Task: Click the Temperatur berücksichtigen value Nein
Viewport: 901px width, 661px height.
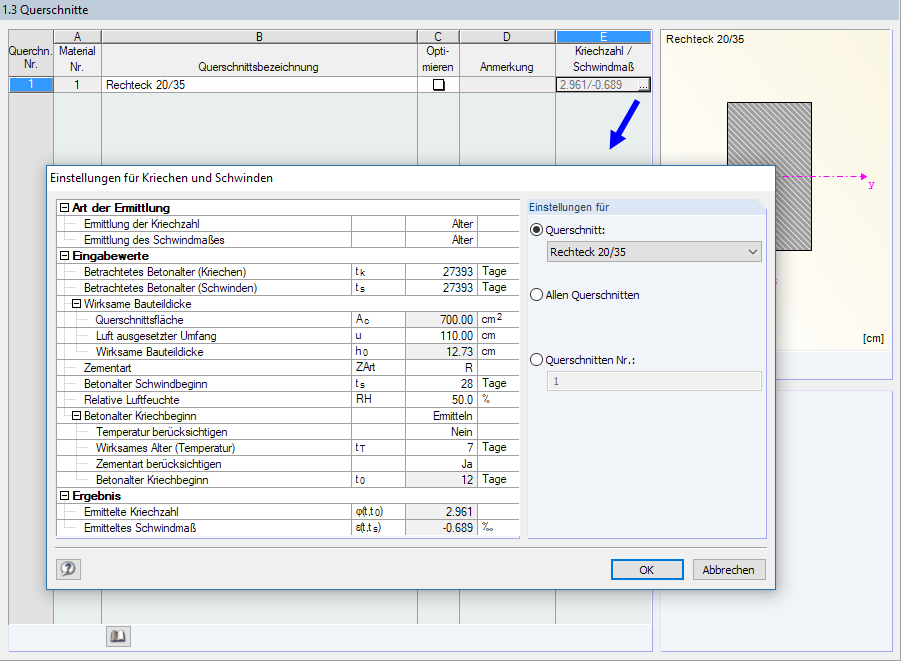Action: coord(441,432)
